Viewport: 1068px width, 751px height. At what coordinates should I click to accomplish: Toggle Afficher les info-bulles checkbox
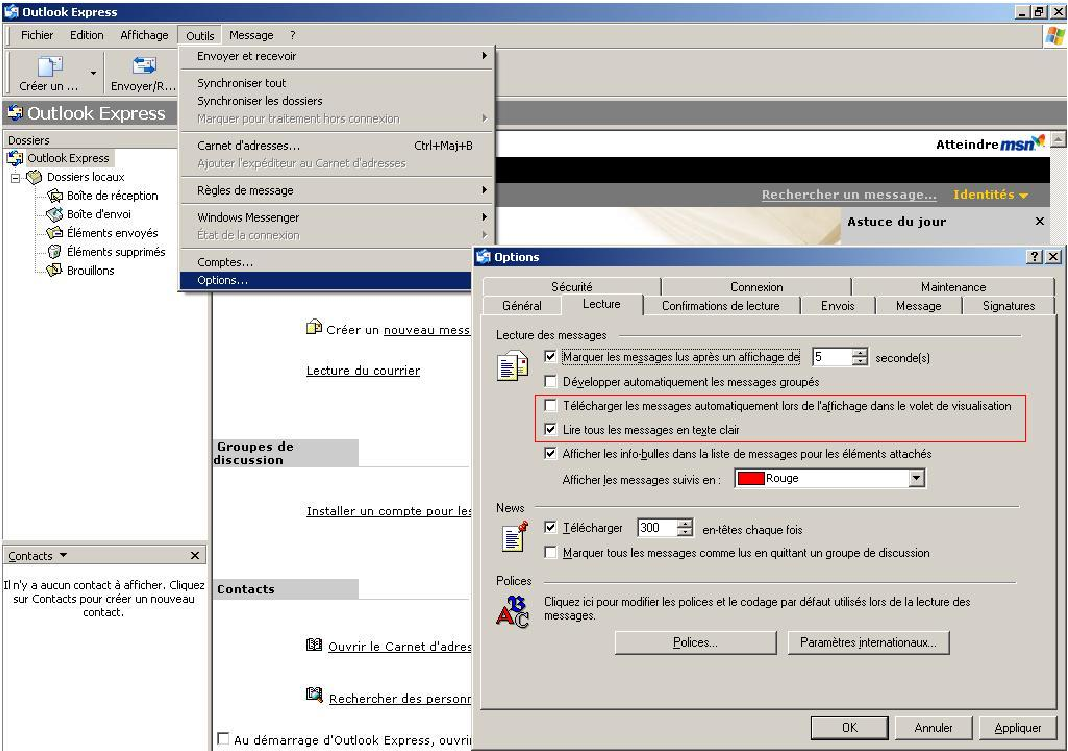pyautogui.click(x=550, y=453)
